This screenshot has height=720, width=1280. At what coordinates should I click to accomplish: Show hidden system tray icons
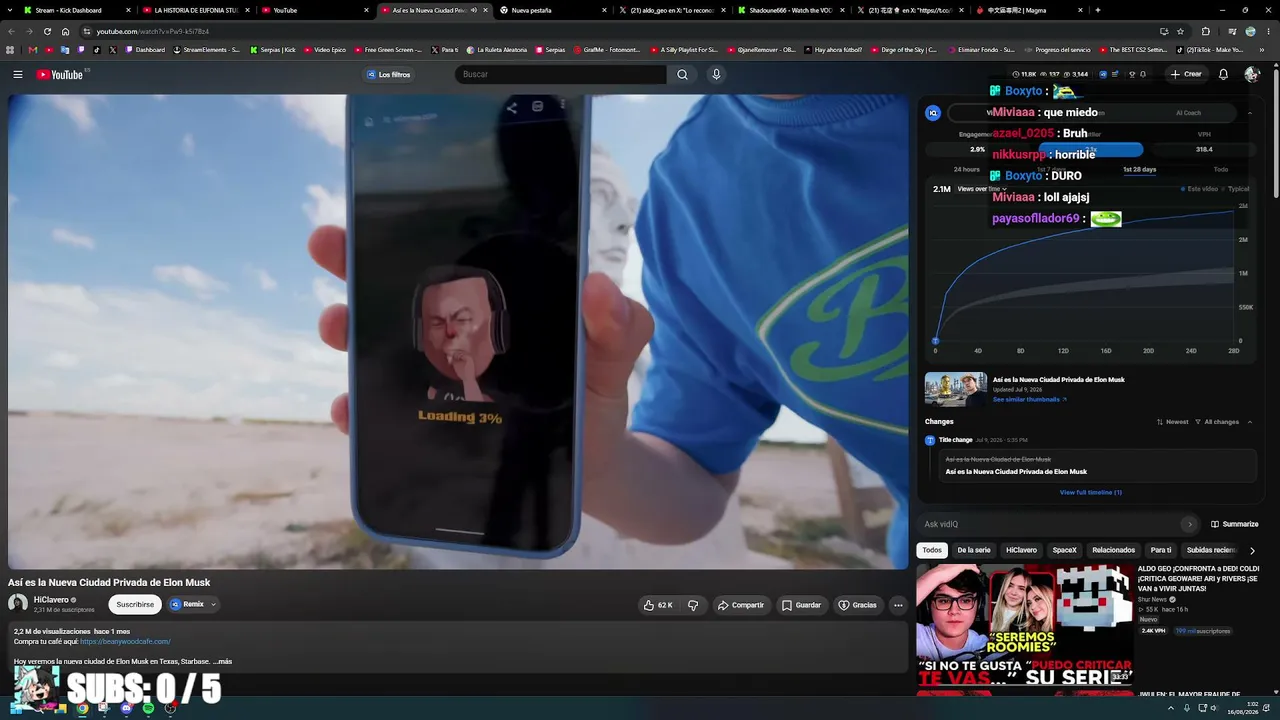[1171, 708]
